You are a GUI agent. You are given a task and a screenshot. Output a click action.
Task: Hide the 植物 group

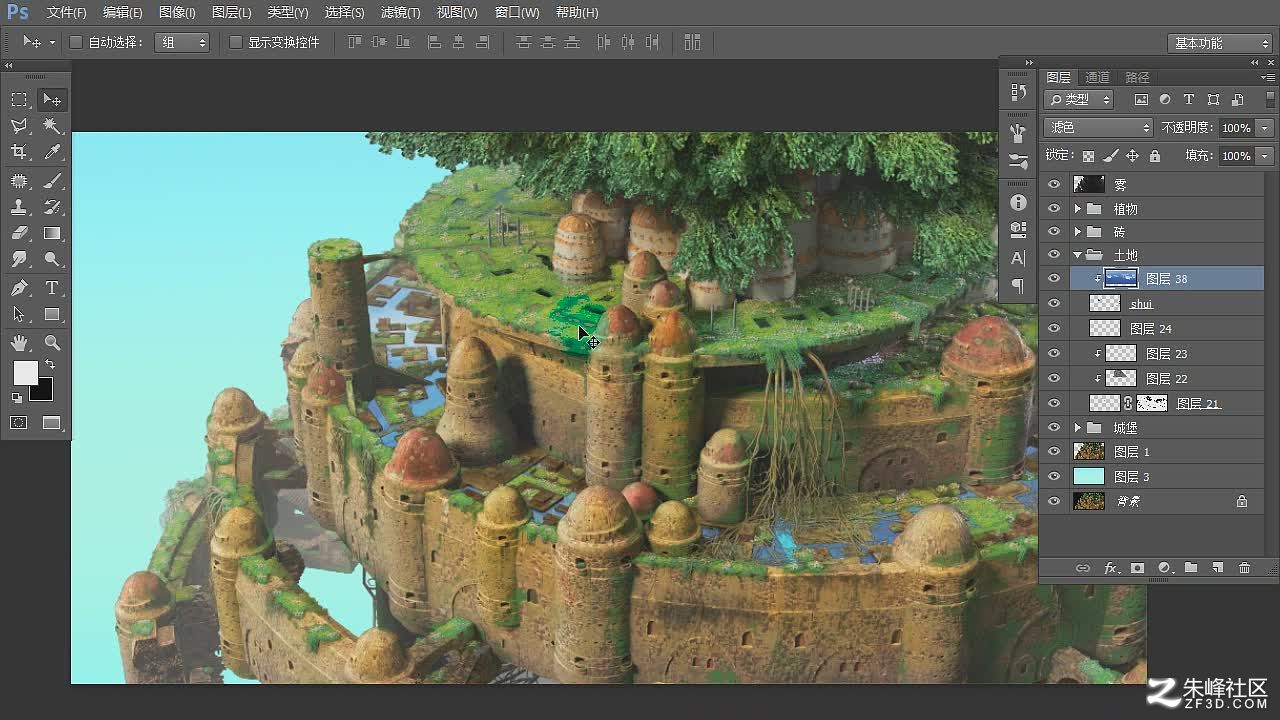coord(1054,208)
